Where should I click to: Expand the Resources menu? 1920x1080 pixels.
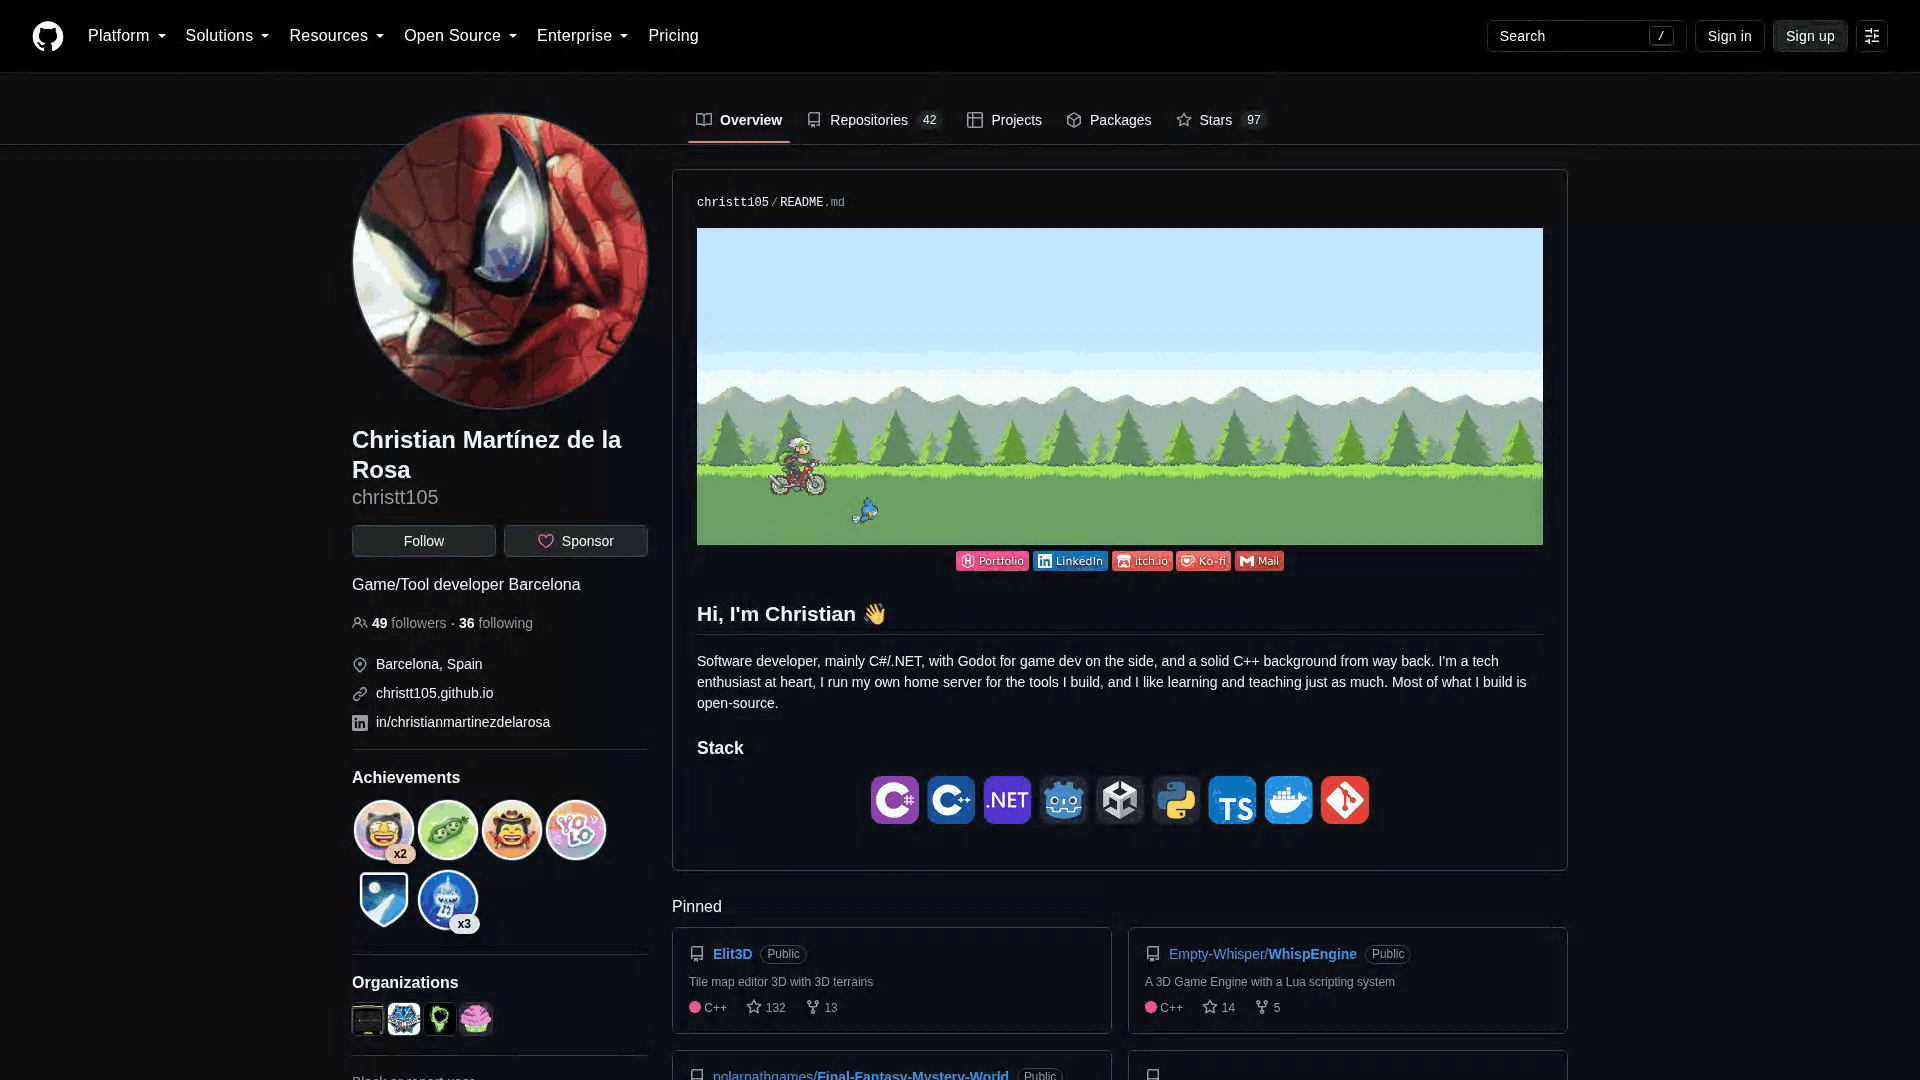coord(336,36)
